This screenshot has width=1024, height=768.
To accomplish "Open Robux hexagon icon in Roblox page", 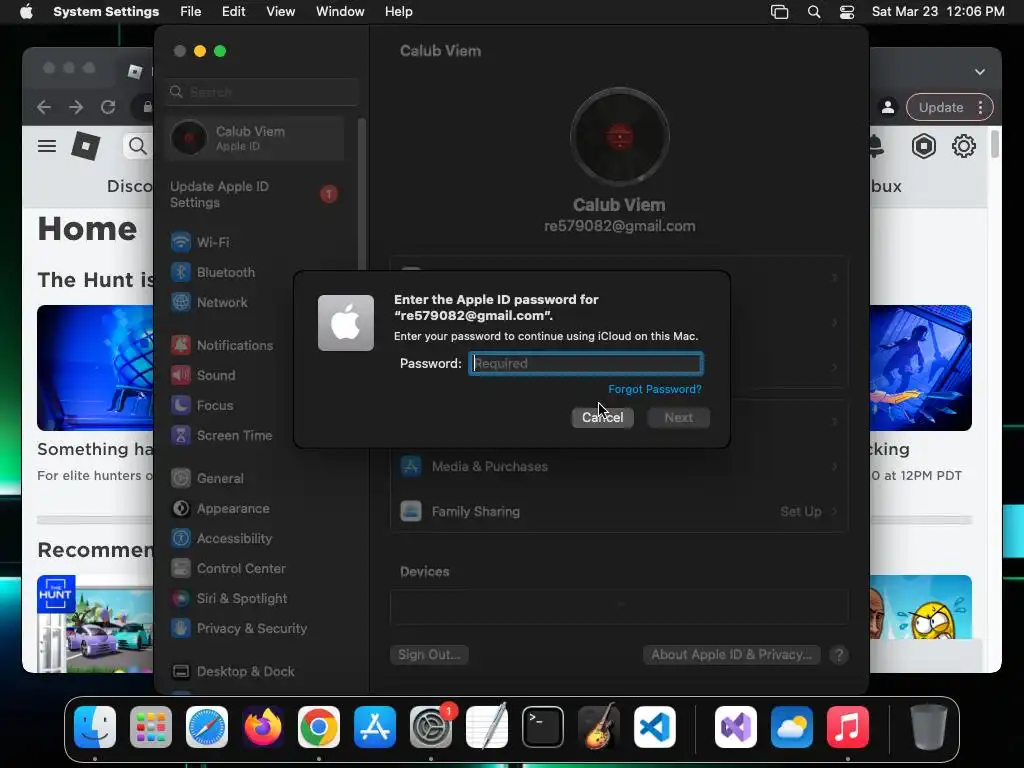I will 923,146.
